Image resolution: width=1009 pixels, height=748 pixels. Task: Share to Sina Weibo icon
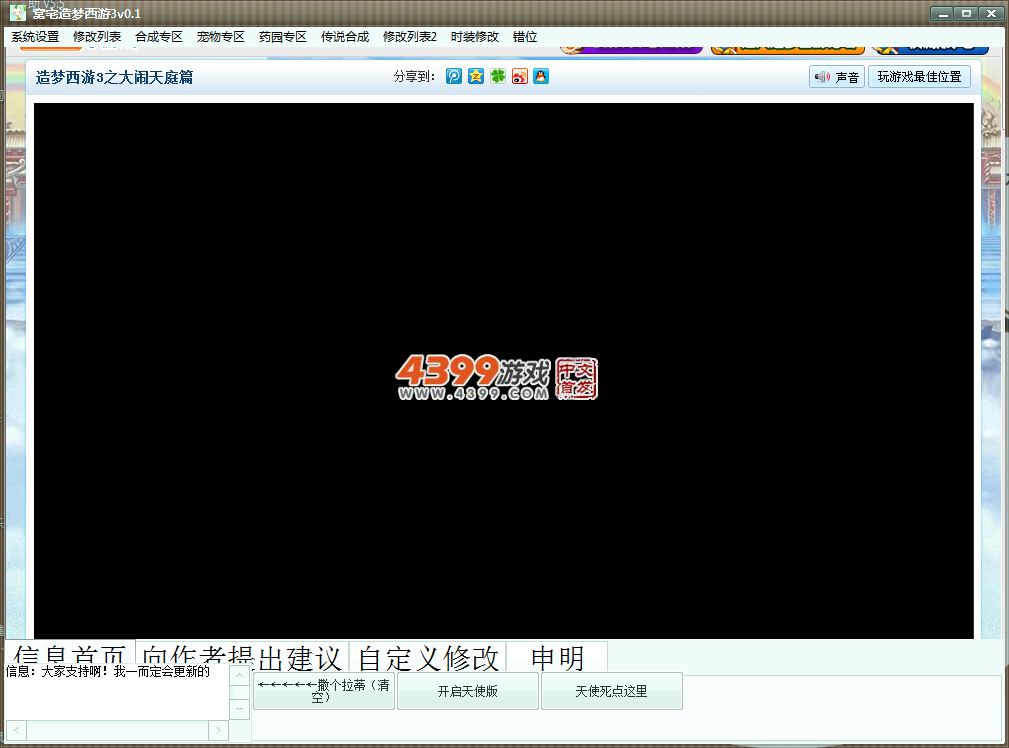(519, 77)
